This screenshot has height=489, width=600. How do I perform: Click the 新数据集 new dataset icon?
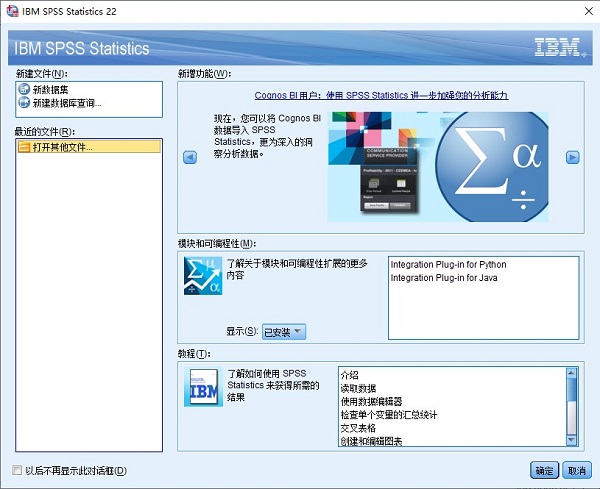pos(24,90)
